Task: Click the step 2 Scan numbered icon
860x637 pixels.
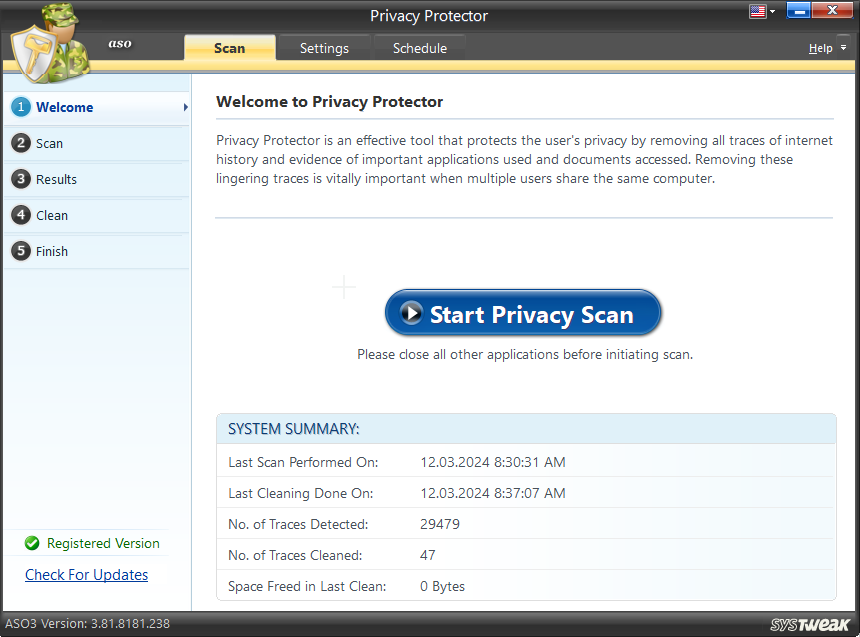Action: (x=21, y=143)
